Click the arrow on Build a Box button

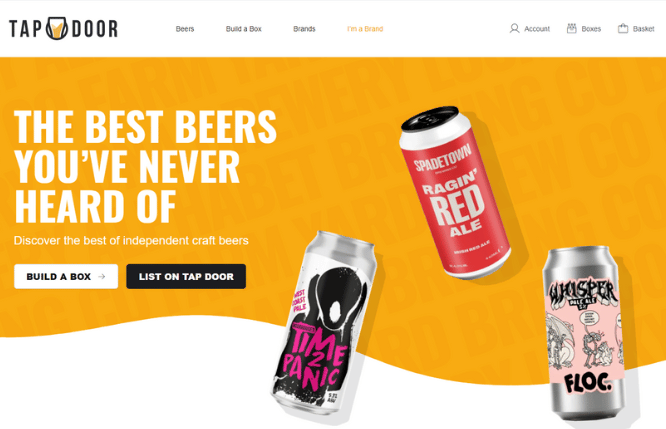(x=102, y=277)
